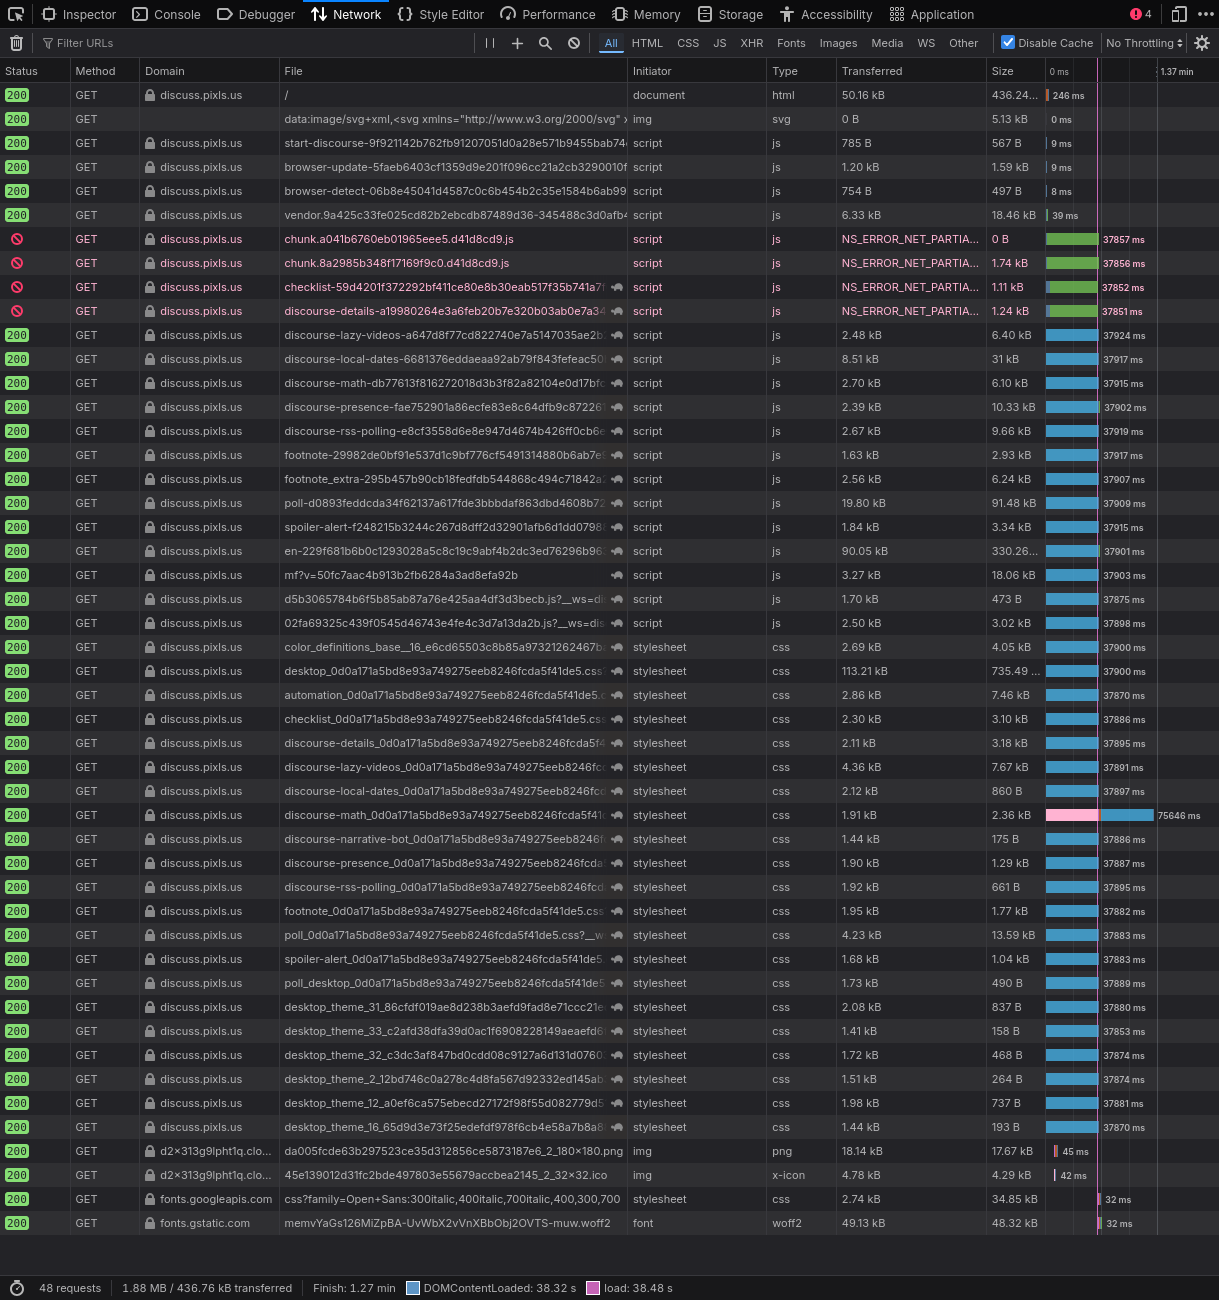Expand the DevTools three-dots options menu
1219x1300 pixels.
pyautogui.click(x=1205, y=14)
